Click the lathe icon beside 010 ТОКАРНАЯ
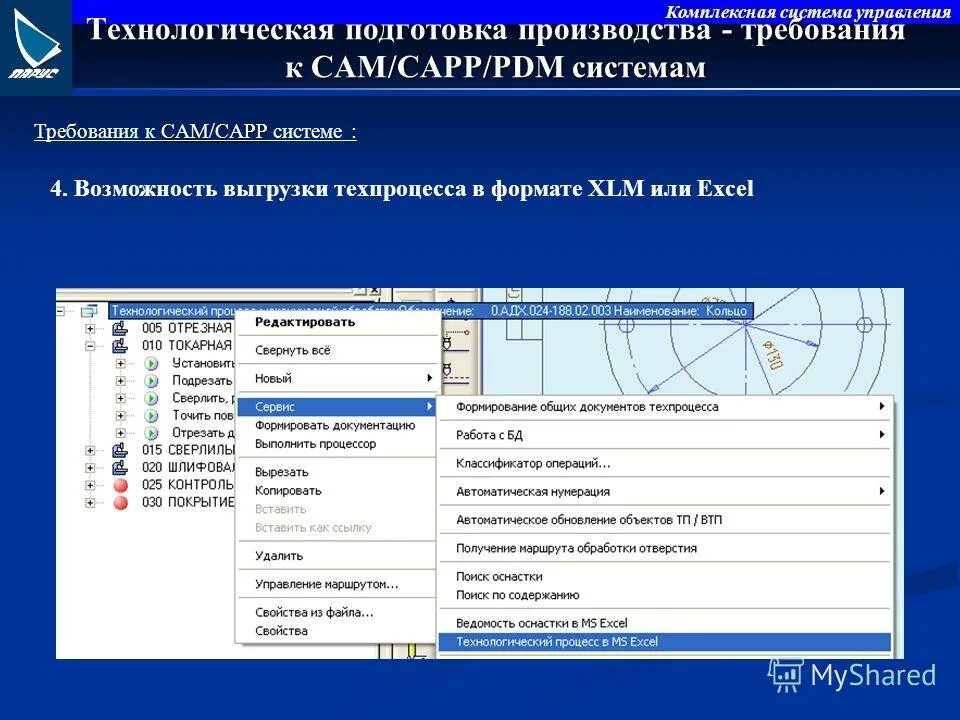Viewport: 960px width, 720px height. pyautogui.click(x=119, y=345)
